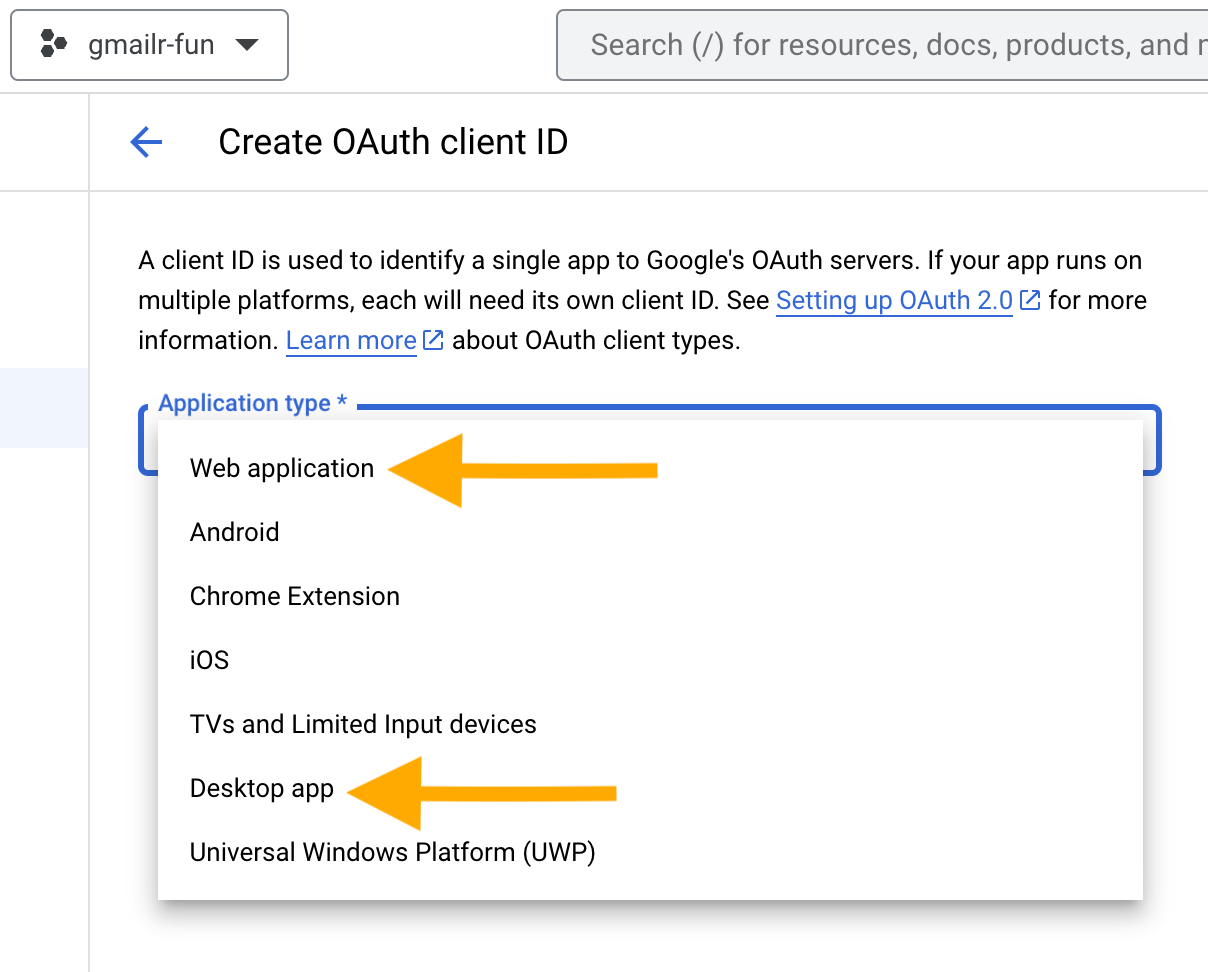The width and height of the screenshot is (1208, 972).
Task: Open the gmailr-fun project picker
Action: click(149, 44)
